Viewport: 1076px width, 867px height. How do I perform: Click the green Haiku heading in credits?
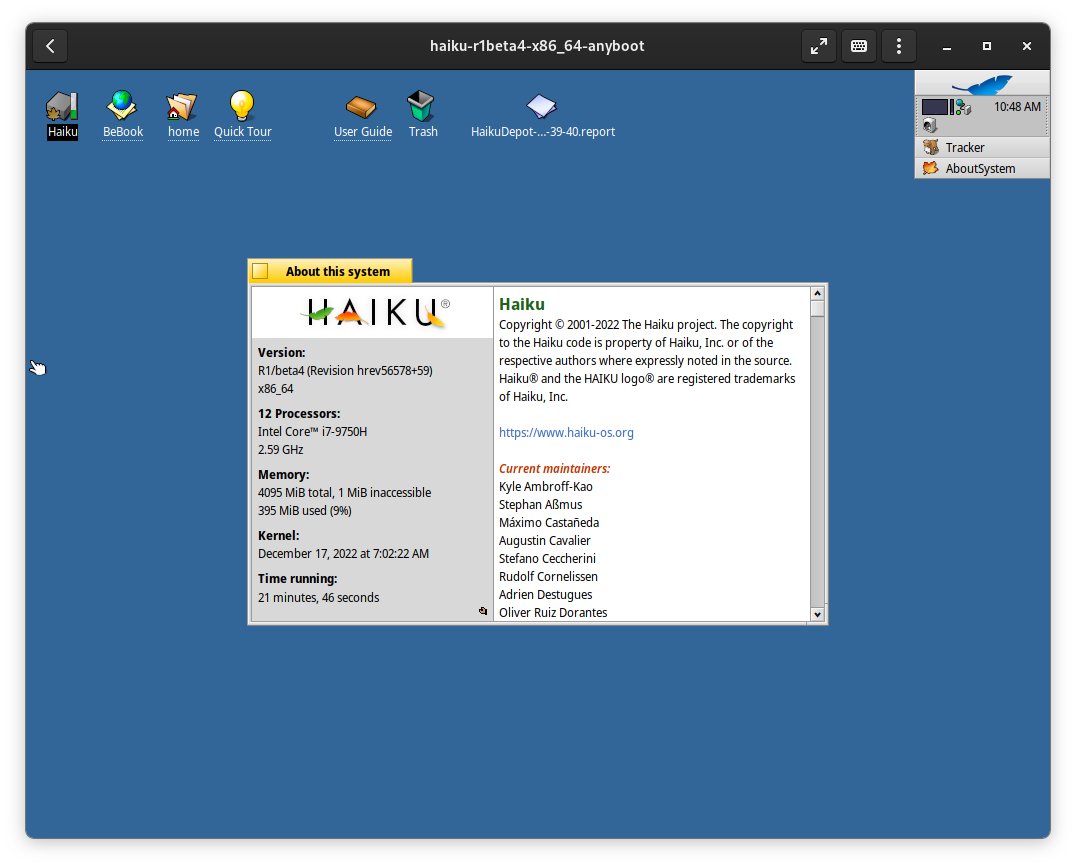click(x=522, y=304)
